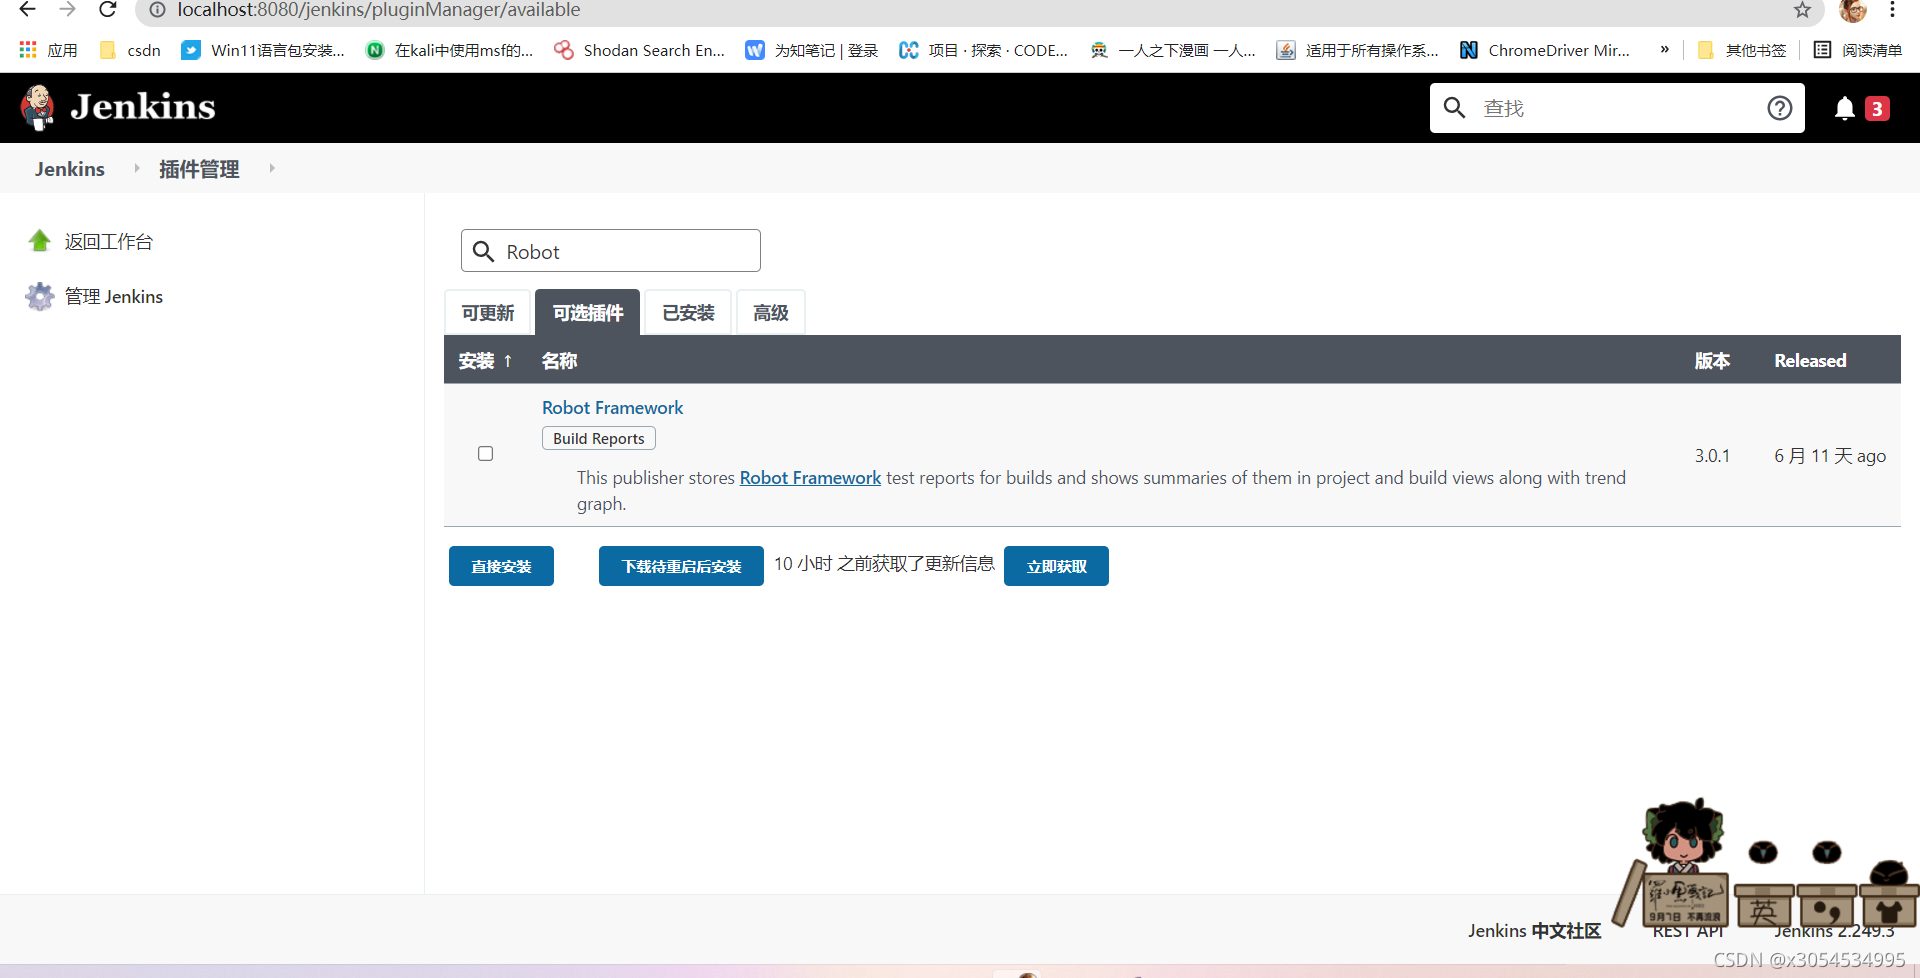Image resolution: width=1920 pixels, height=978 pixels.
Task: Click Jenkins breadcrumb link
Action: (x=70, y=169)
